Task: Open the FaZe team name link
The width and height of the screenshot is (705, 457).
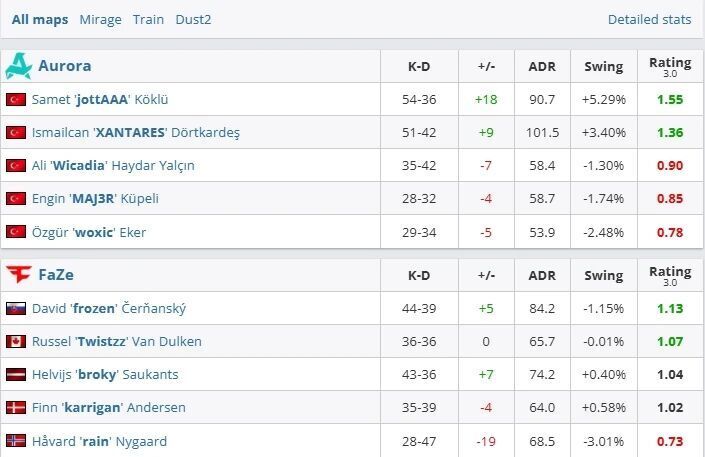Action: click(58, 274)
